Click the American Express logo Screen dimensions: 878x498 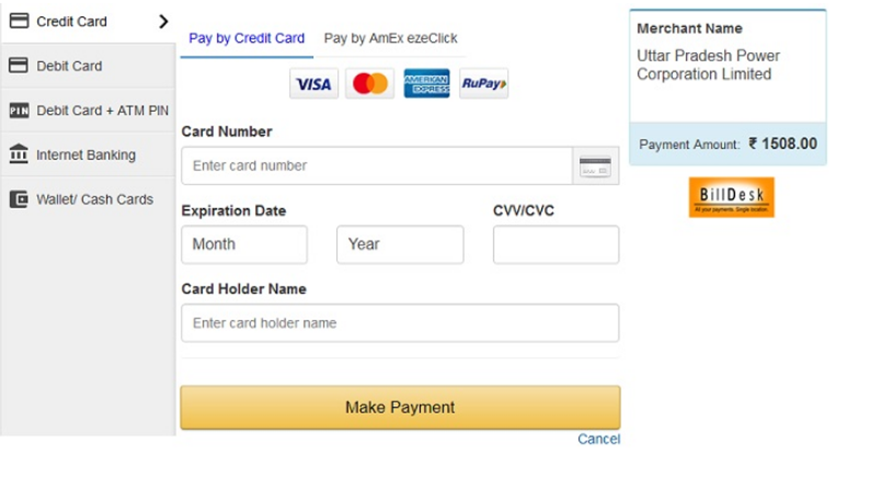click(x=427, y=84)
